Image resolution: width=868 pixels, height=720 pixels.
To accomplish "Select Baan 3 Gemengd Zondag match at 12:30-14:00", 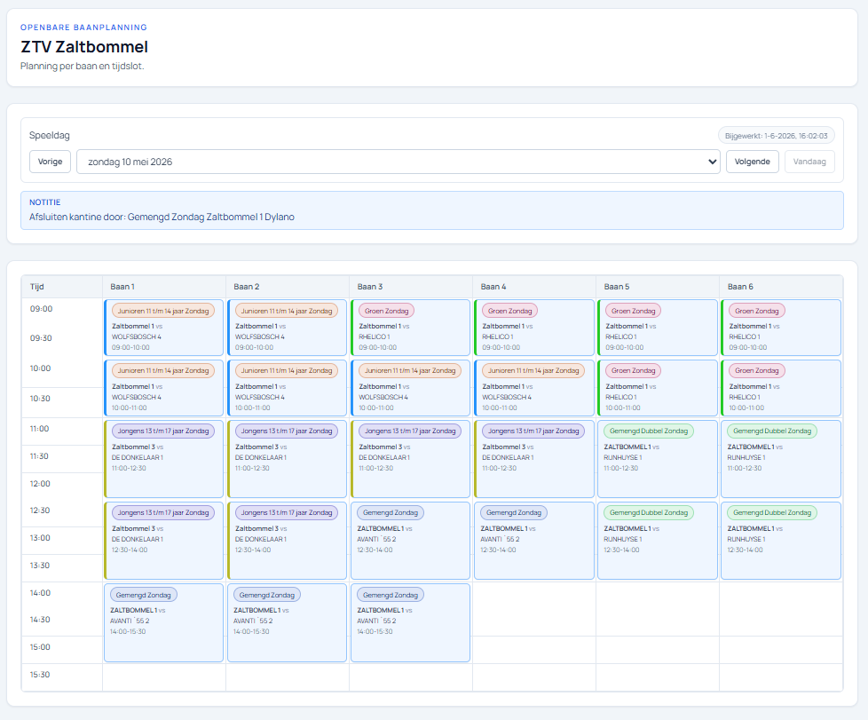I will coord(411,541).
